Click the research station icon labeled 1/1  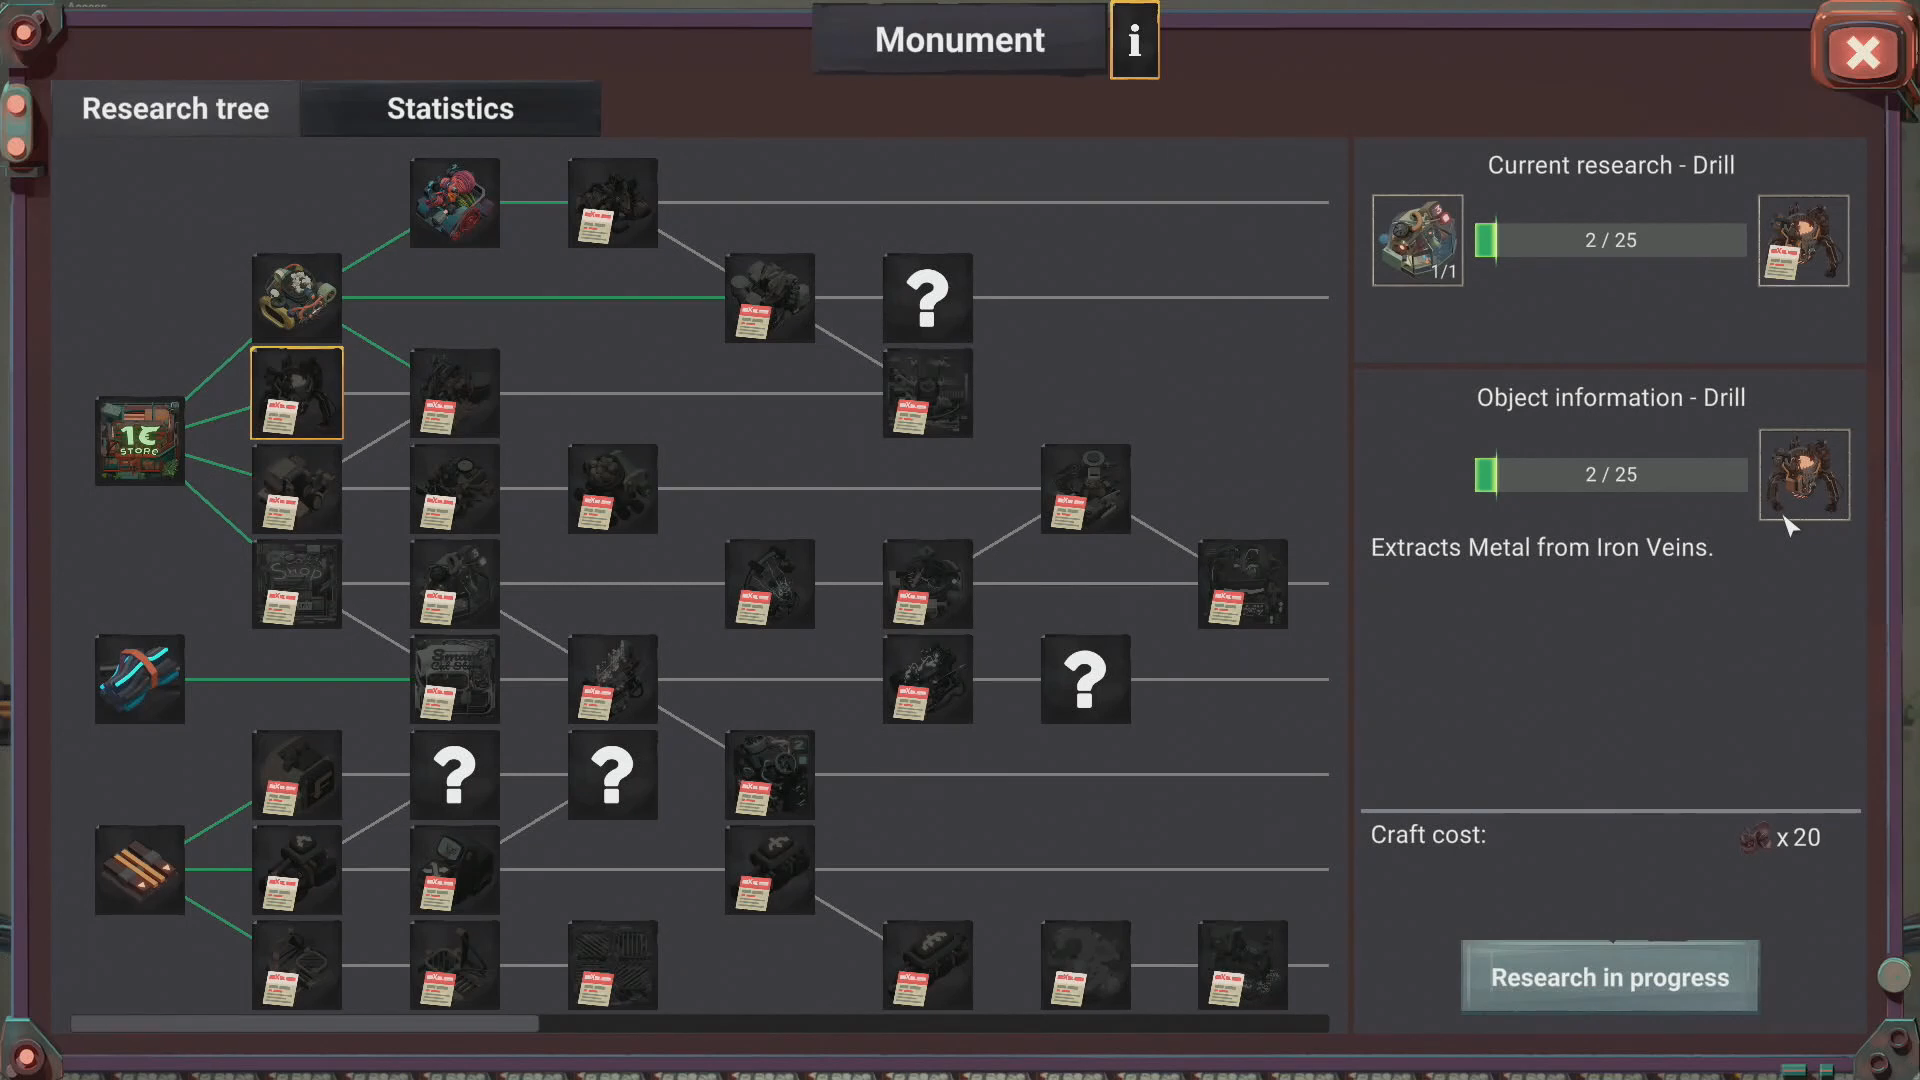tap(1418, 240)
